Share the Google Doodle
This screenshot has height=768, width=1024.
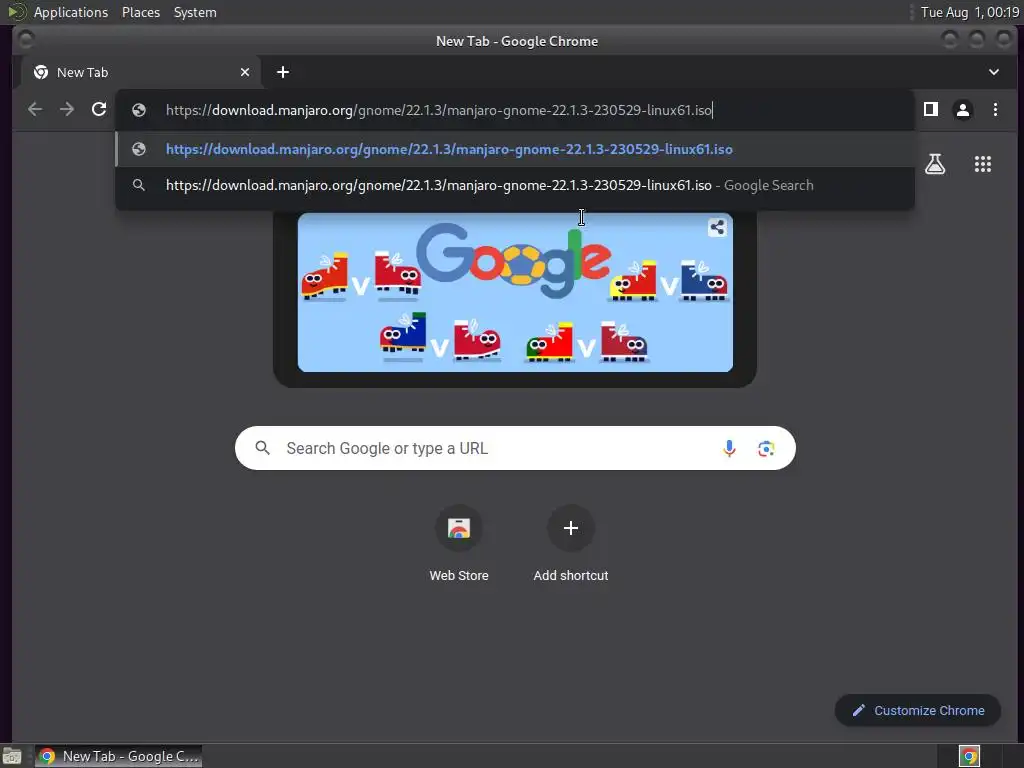[717, 227]
